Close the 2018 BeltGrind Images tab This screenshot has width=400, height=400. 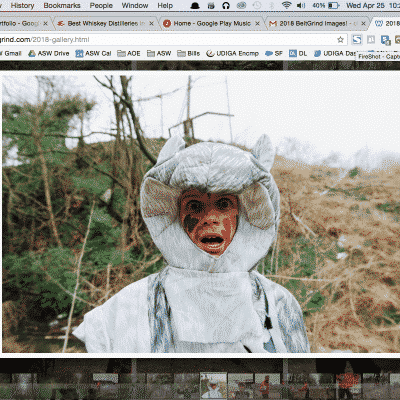[363, 24]
